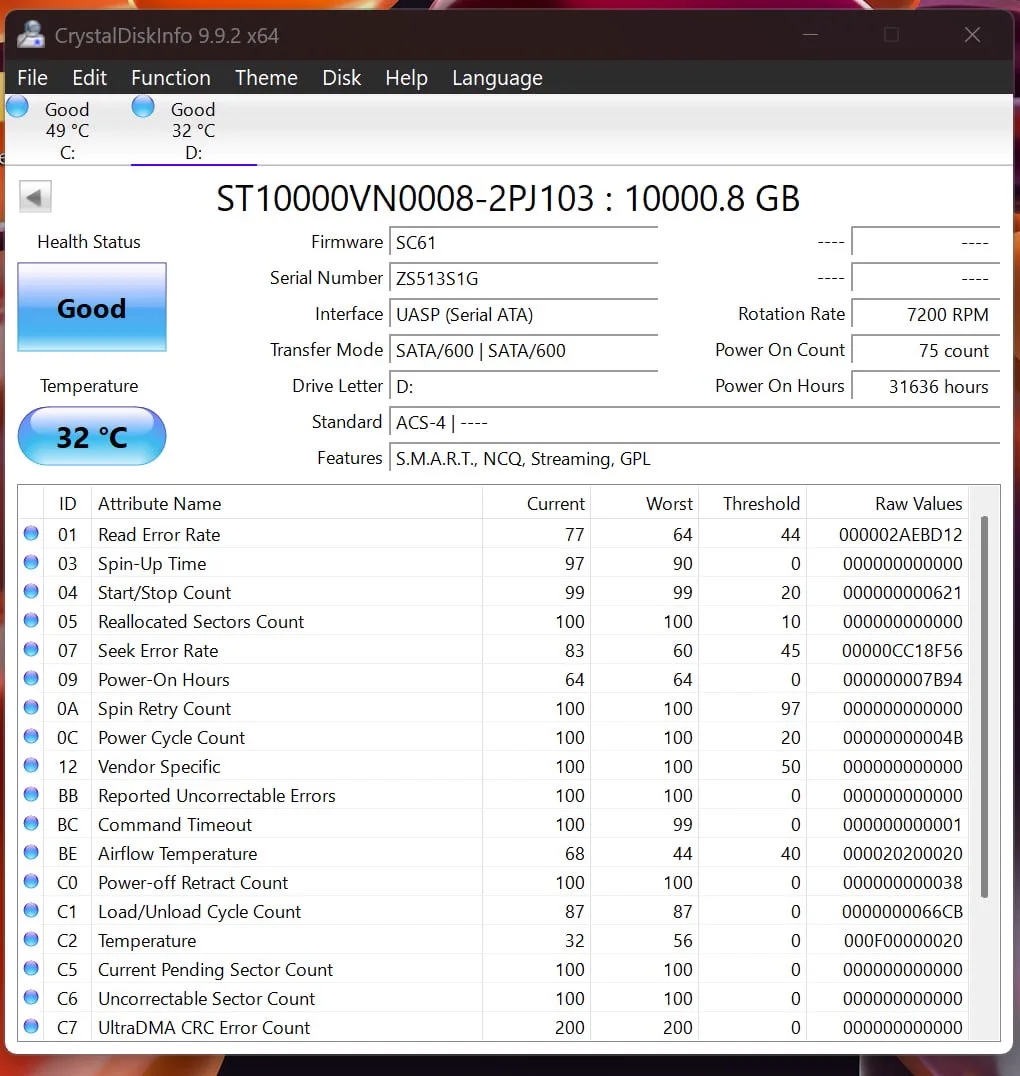The image size is (1020, 1076).
Task: Click the Standard field showing ACS-4
Action: click(x=695, y=423)
